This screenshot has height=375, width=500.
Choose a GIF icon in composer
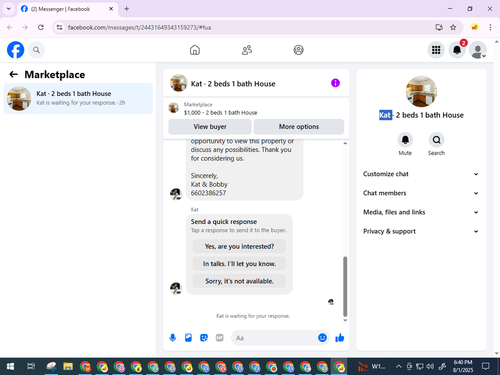(219, 338)
